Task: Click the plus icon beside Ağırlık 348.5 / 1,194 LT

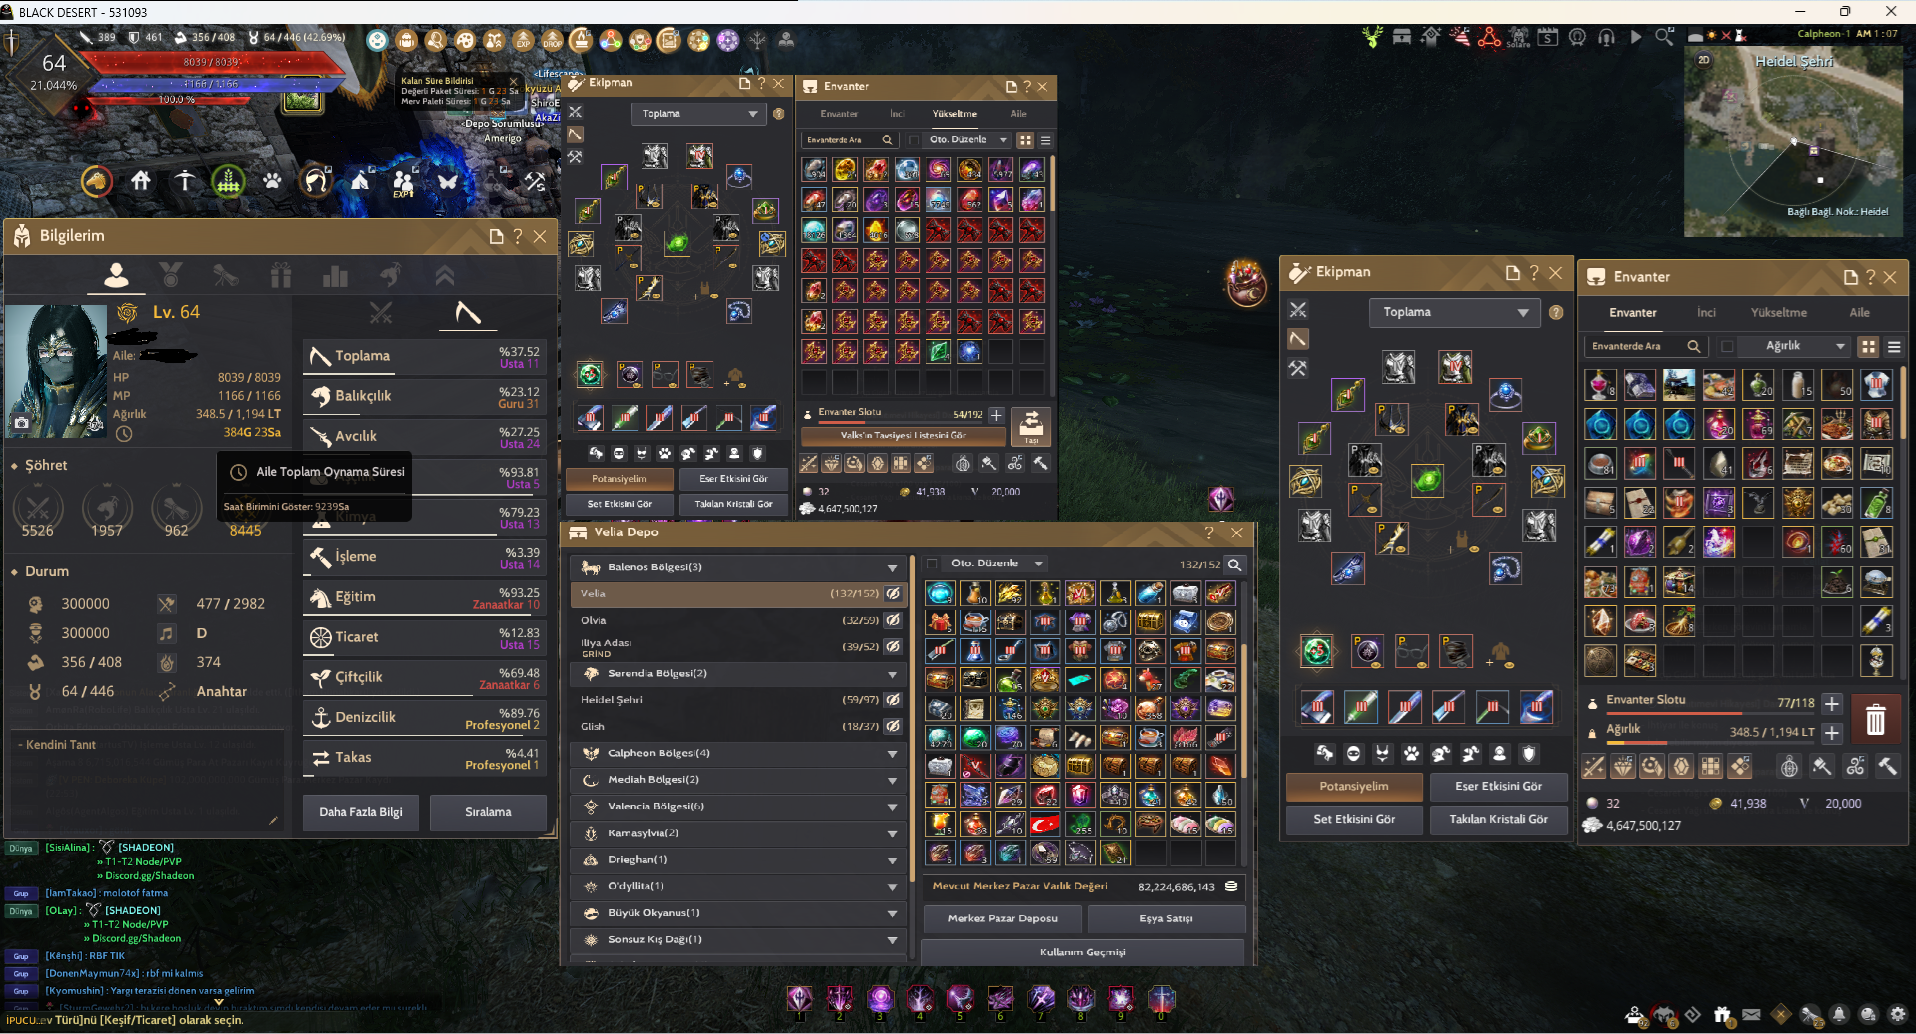Action: click(x=1832, y=732)
